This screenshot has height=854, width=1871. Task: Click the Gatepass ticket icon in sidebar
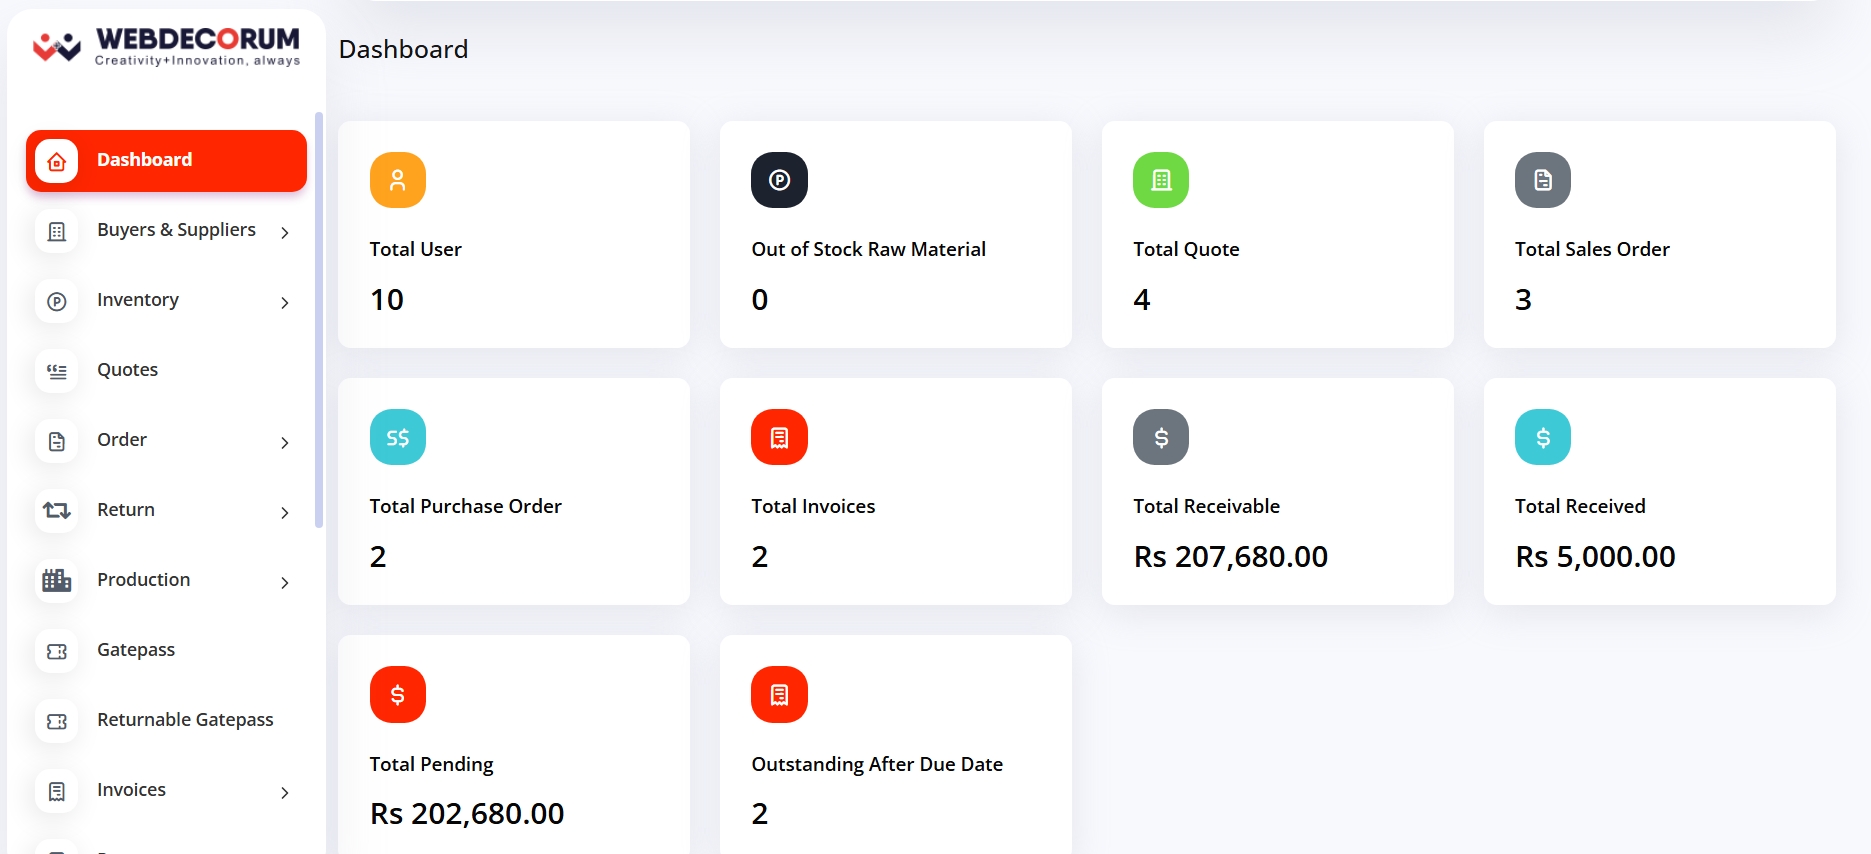point(57,651)
